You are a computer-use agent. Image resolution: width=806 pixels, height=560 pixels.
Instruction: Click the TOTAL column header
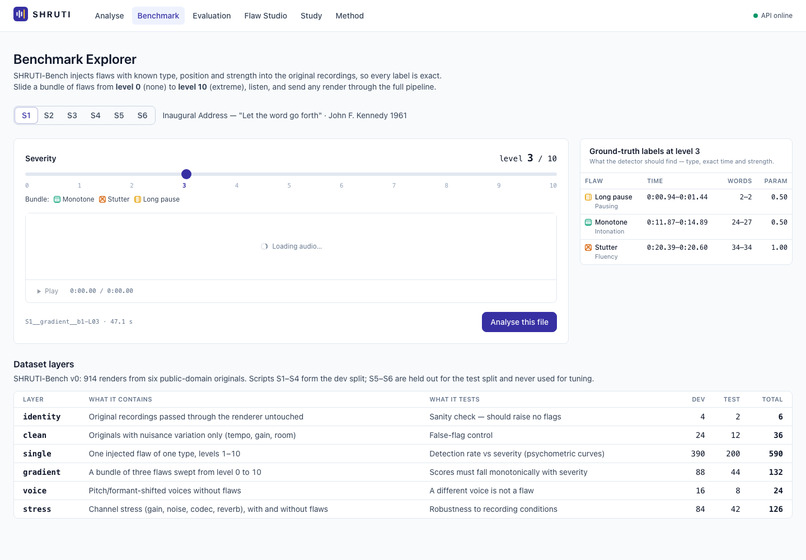pos(772,399)
